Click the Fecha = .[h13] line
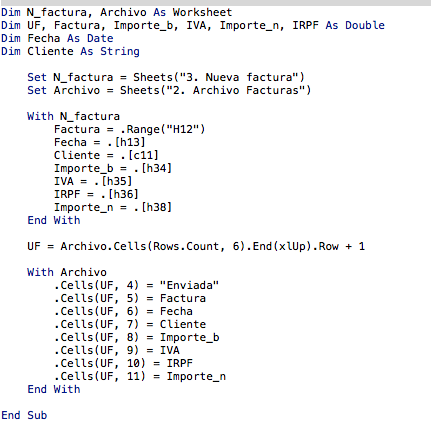The height and width of the screenshot is (428, 431). [x=100, y=142]
